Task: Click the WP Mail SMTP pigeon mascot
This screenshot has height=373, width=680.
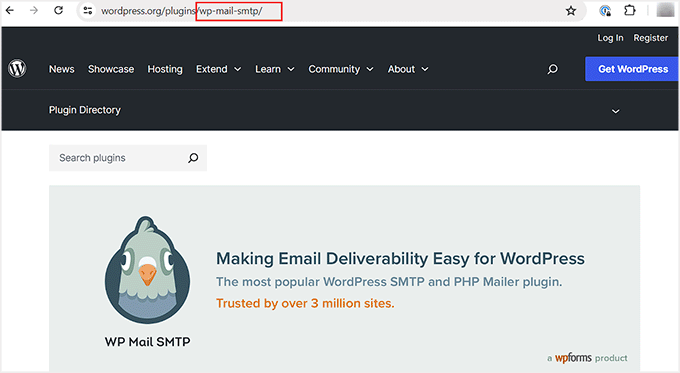Action: tap(147, 269)
